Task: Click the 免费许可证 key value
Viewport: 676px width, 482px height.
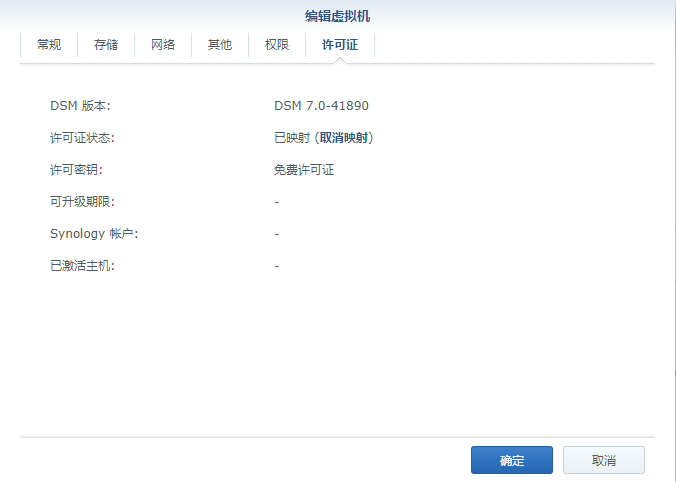Action: point(304,170)
